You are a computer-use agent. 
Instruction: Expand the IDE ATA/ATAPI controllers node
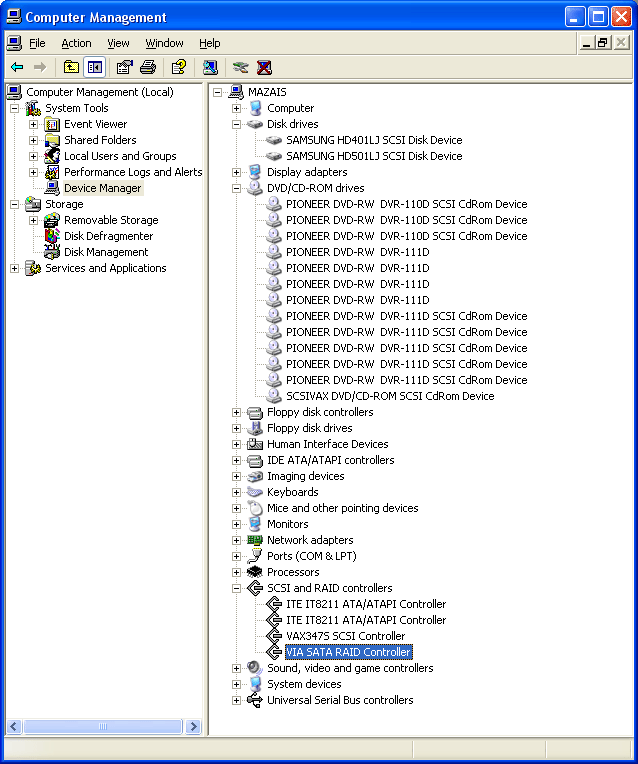pos(236,460)
